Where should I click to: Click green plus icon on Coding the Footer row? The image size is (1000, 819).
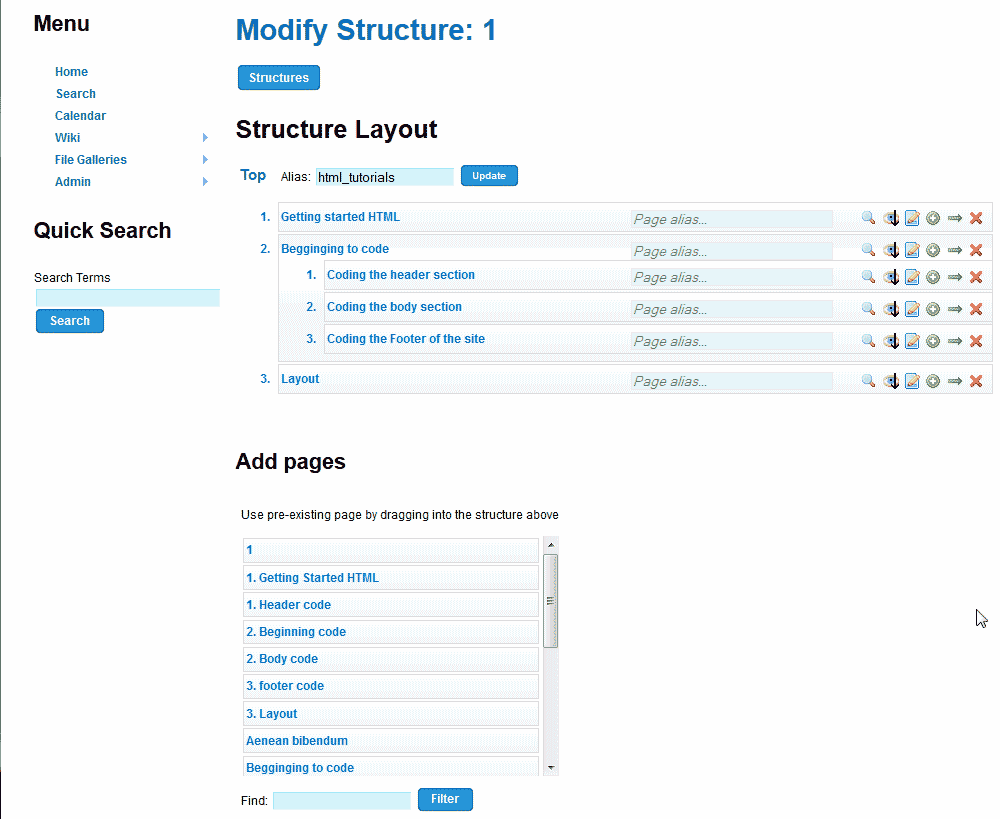coord(933,341)
